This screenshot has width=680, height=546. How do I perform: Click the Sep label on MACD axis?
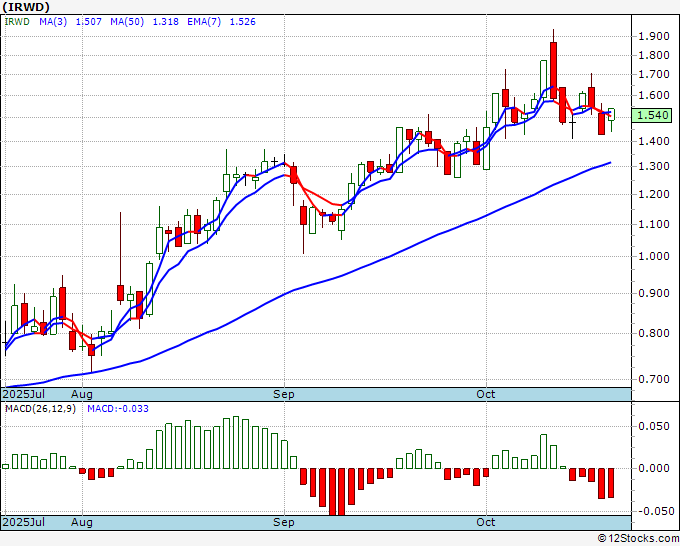point(284,522)
